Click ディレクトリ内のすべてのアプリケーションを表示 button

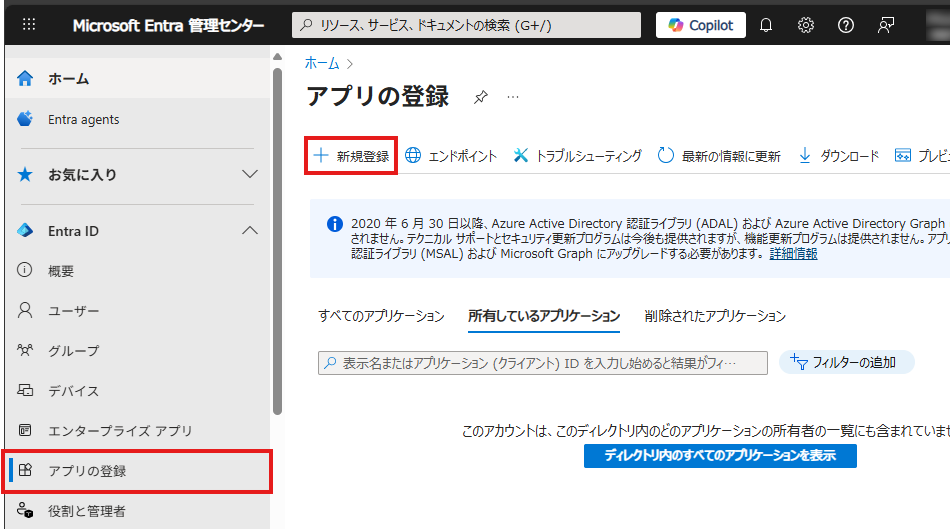(x=720, y=456)
